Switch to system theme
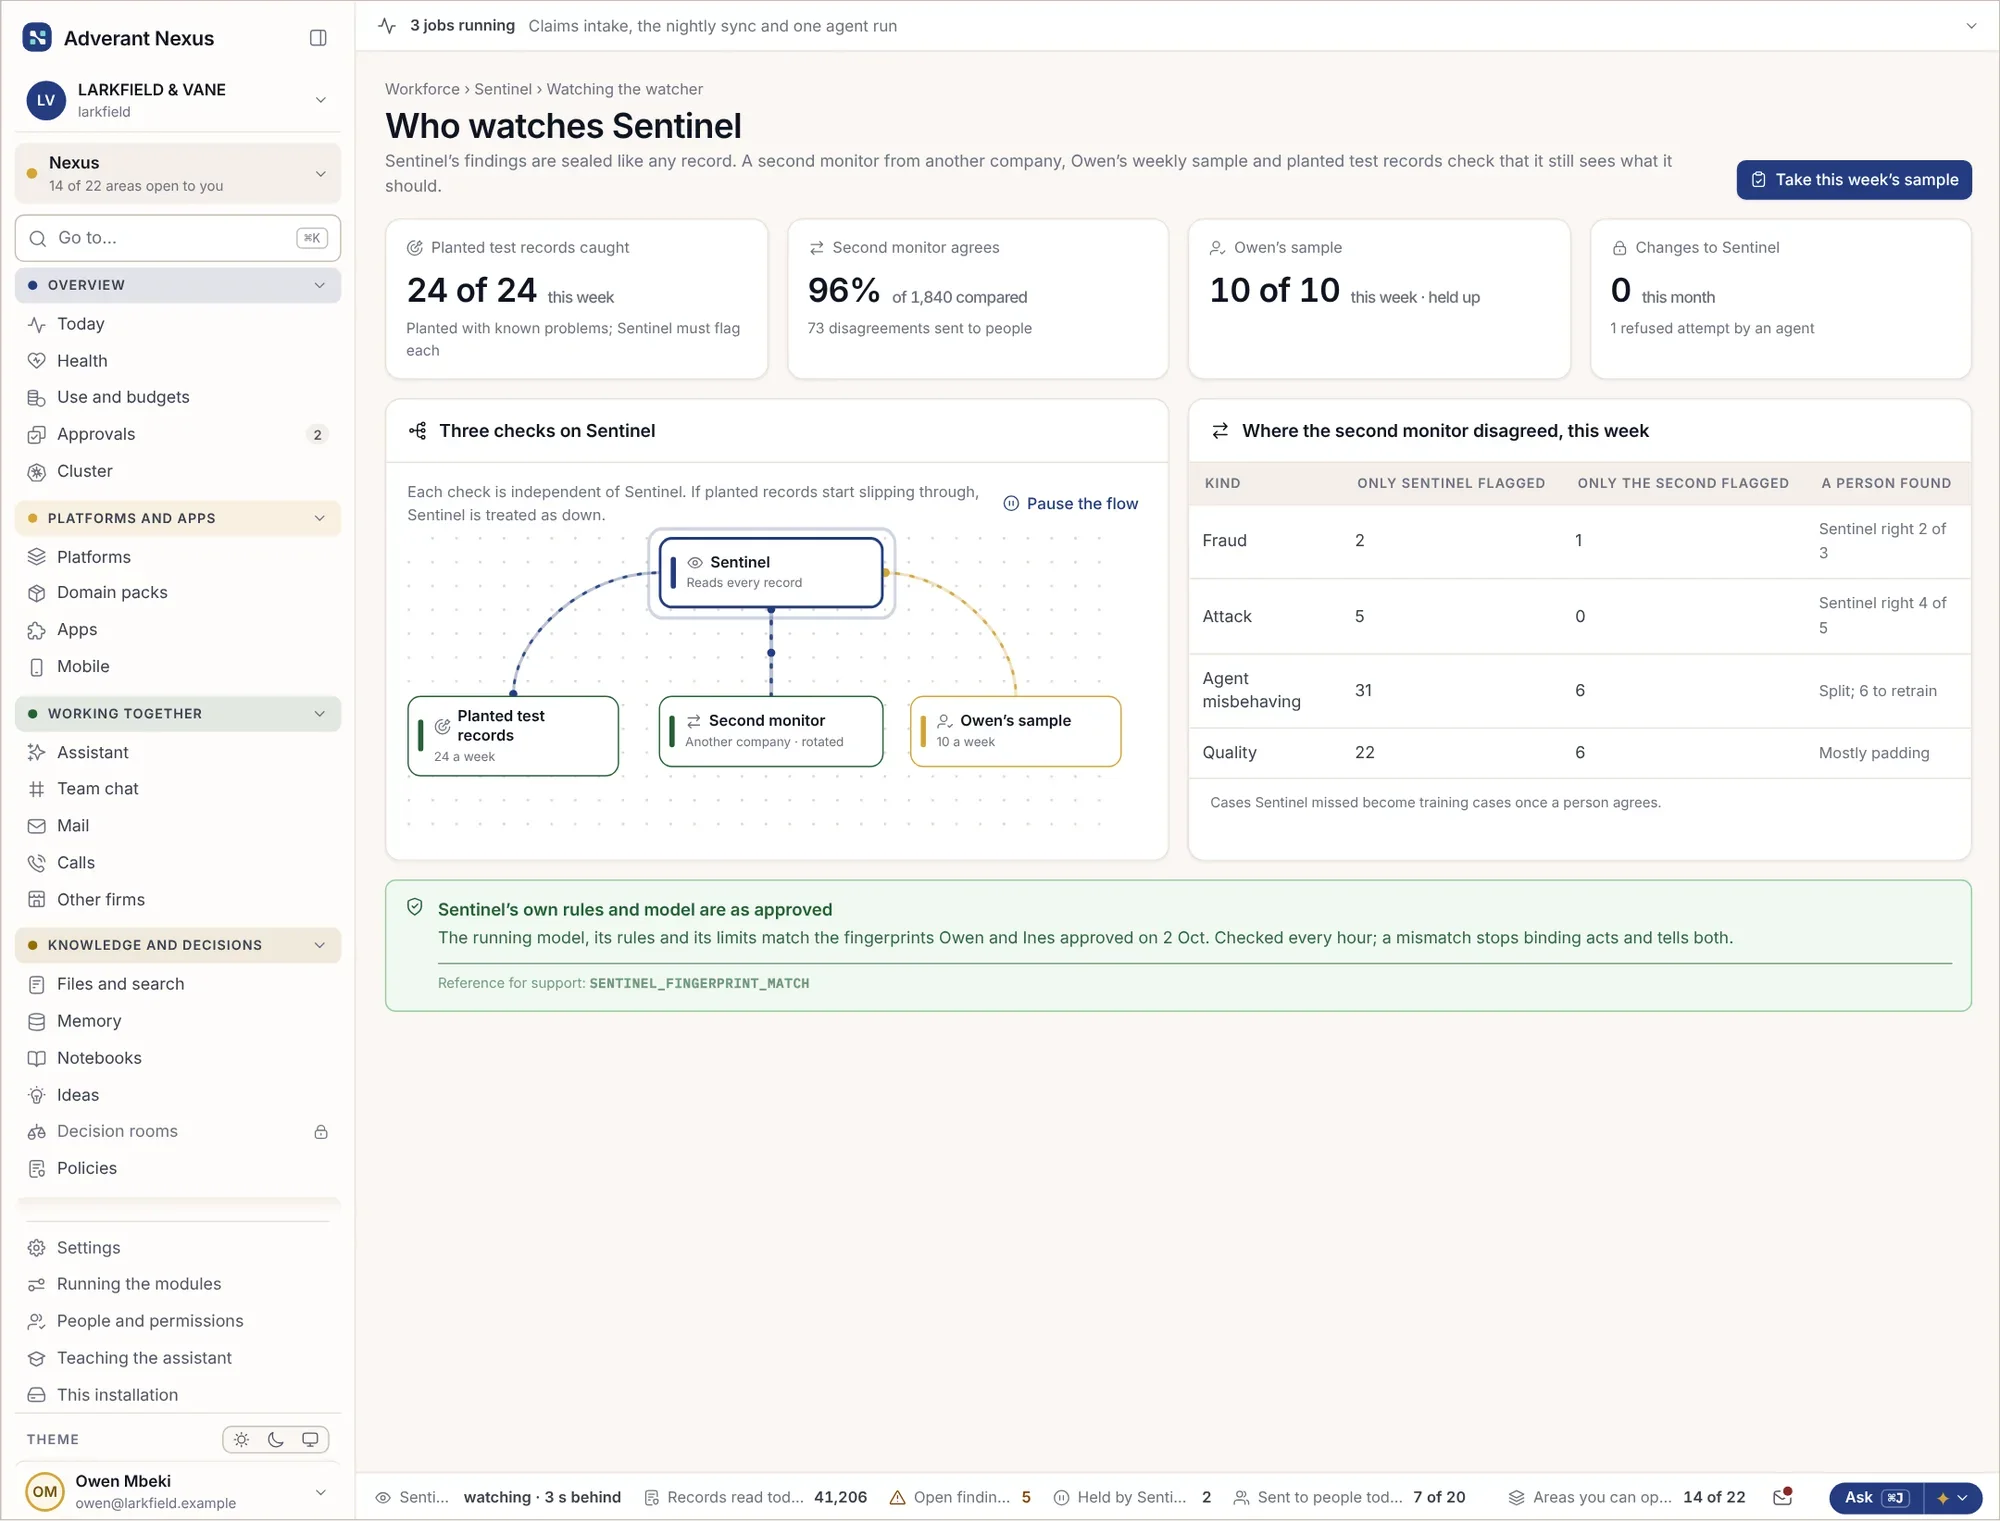This screenshot has width=2000, height=1521. click(310, 1440)
